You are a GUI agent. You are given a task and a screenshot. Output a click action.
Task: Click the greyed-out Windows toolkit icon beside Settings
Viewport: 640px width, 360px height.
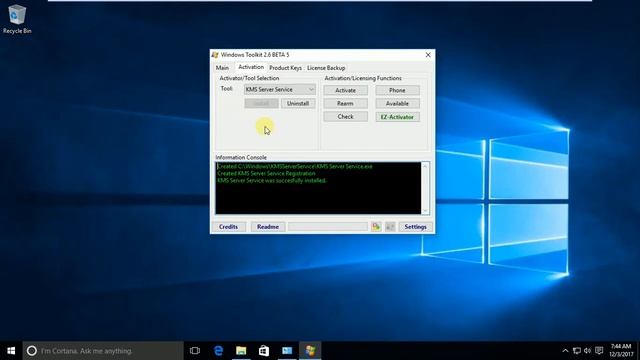[x=390, y=227]
